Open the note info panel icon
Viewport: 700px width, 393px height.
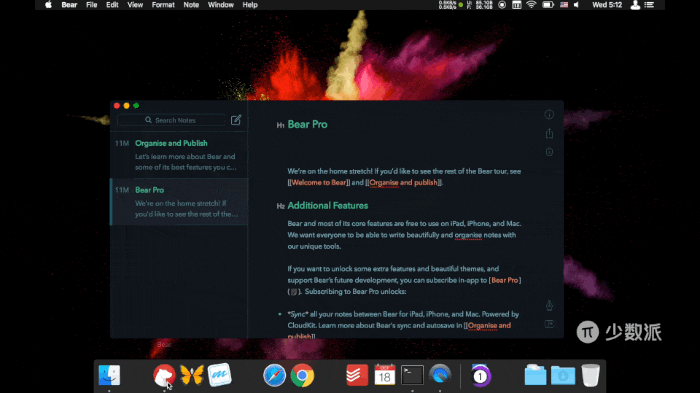click(x=549, y=114)
